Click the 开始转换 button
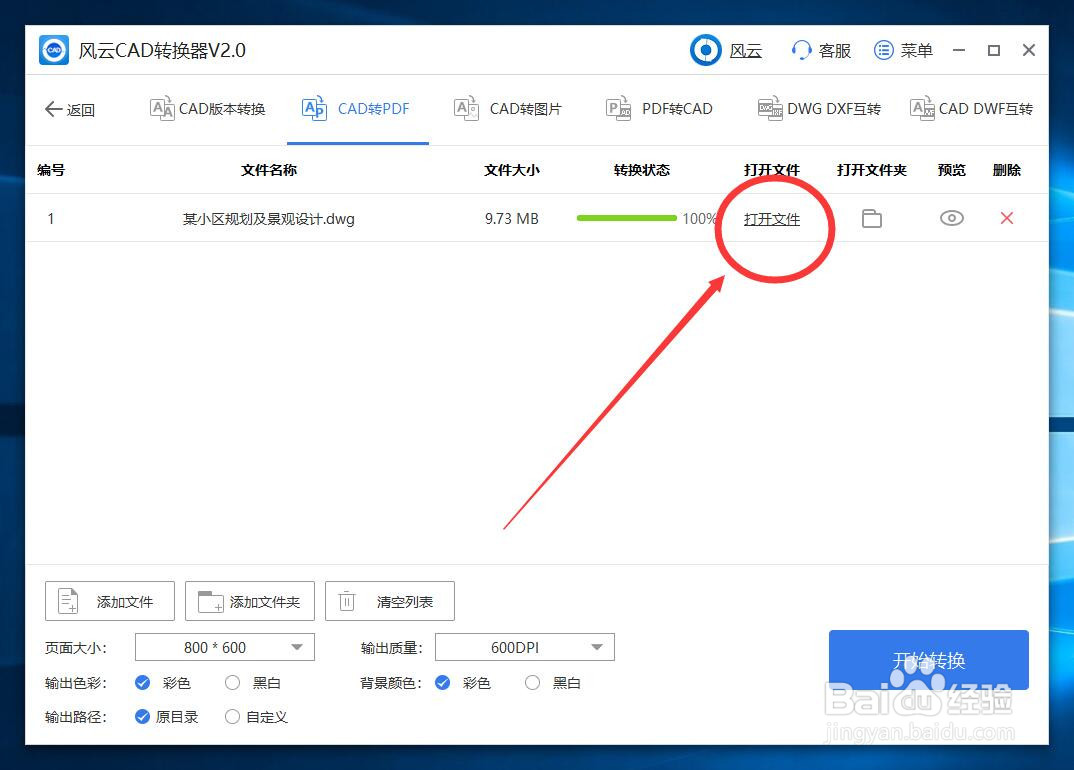This screenshot has height=770, width=1074. click(929, 660)
